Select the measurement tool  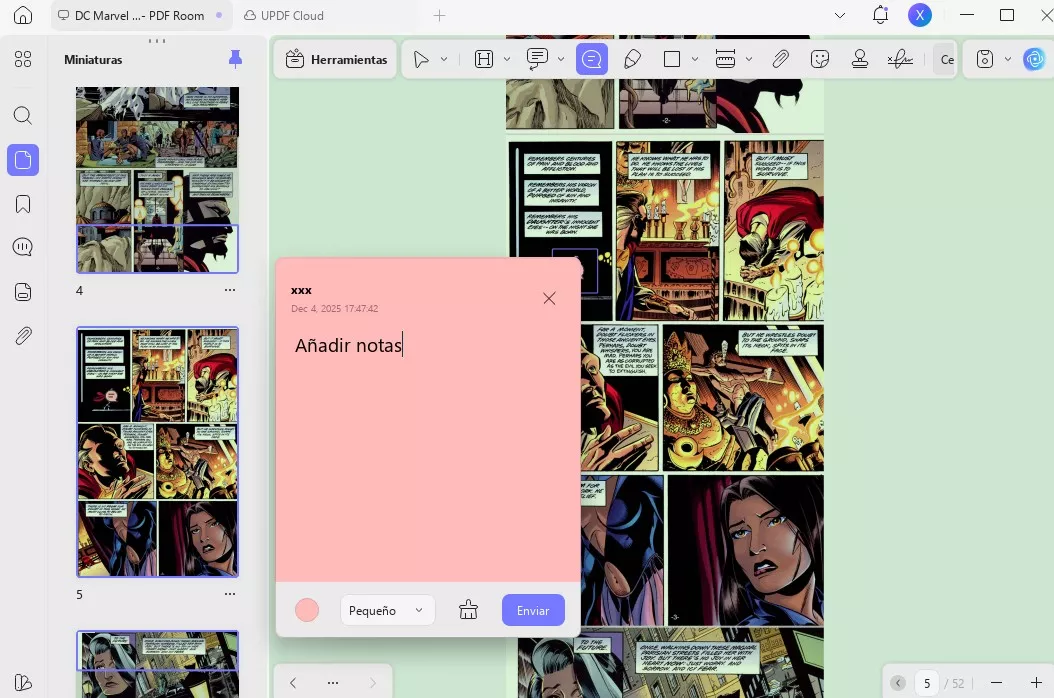pos(725,60)
